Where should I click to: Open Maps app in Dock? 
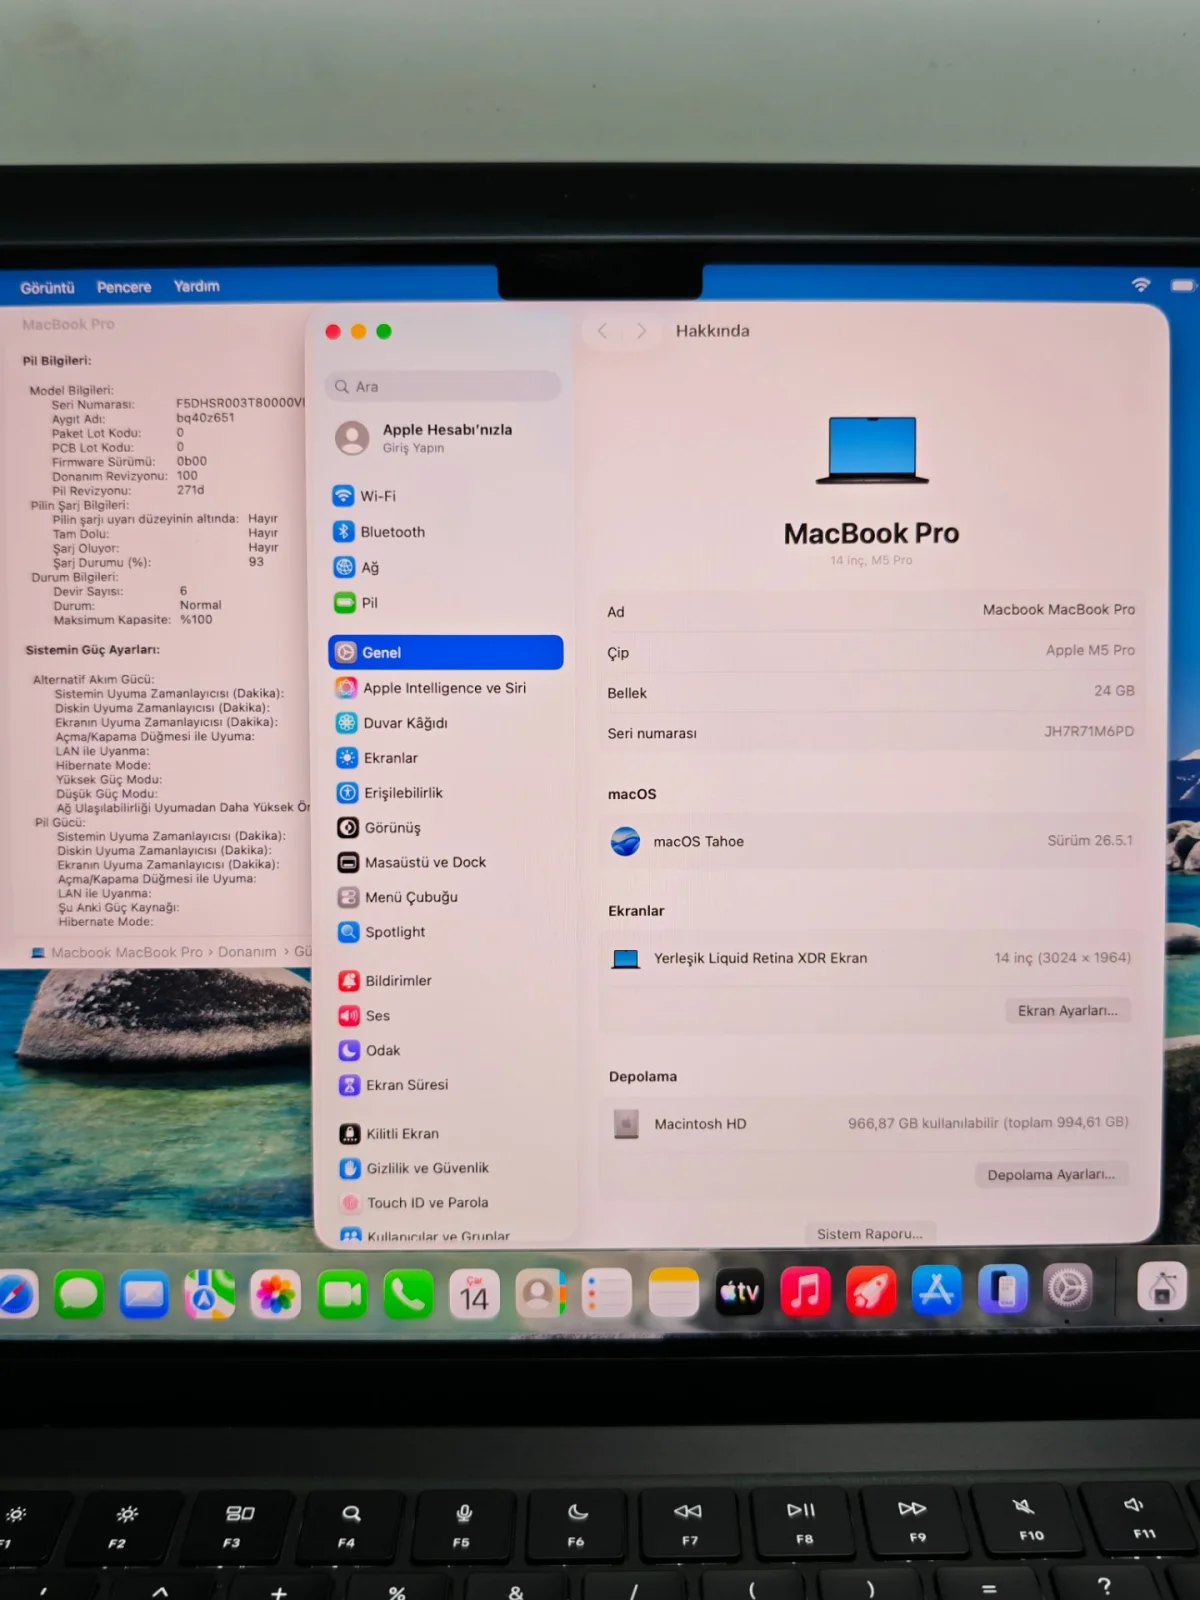point(209,1295)
